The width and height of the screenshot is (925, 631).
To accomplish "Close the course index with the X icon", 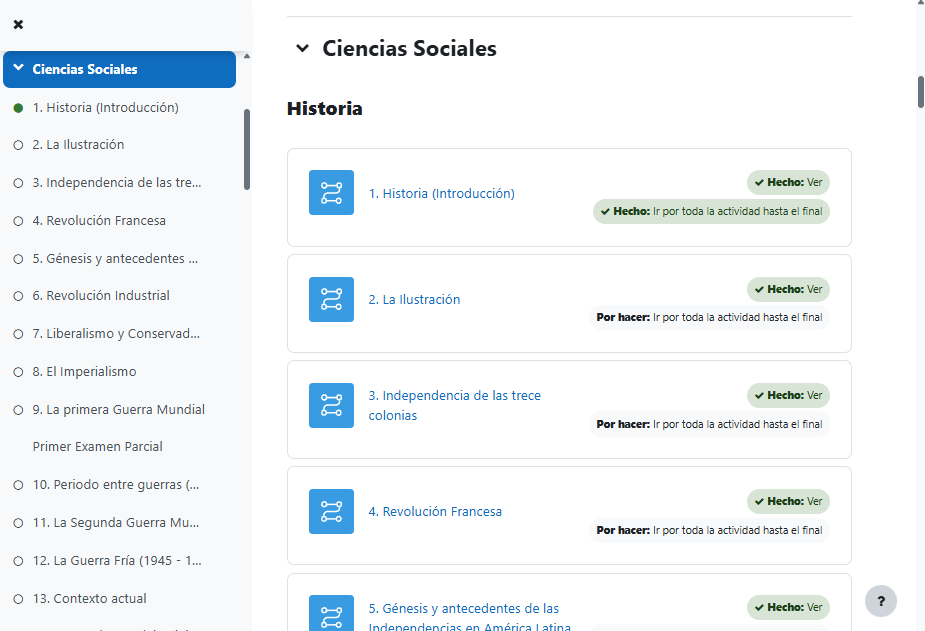I will (x=17, y=26).
